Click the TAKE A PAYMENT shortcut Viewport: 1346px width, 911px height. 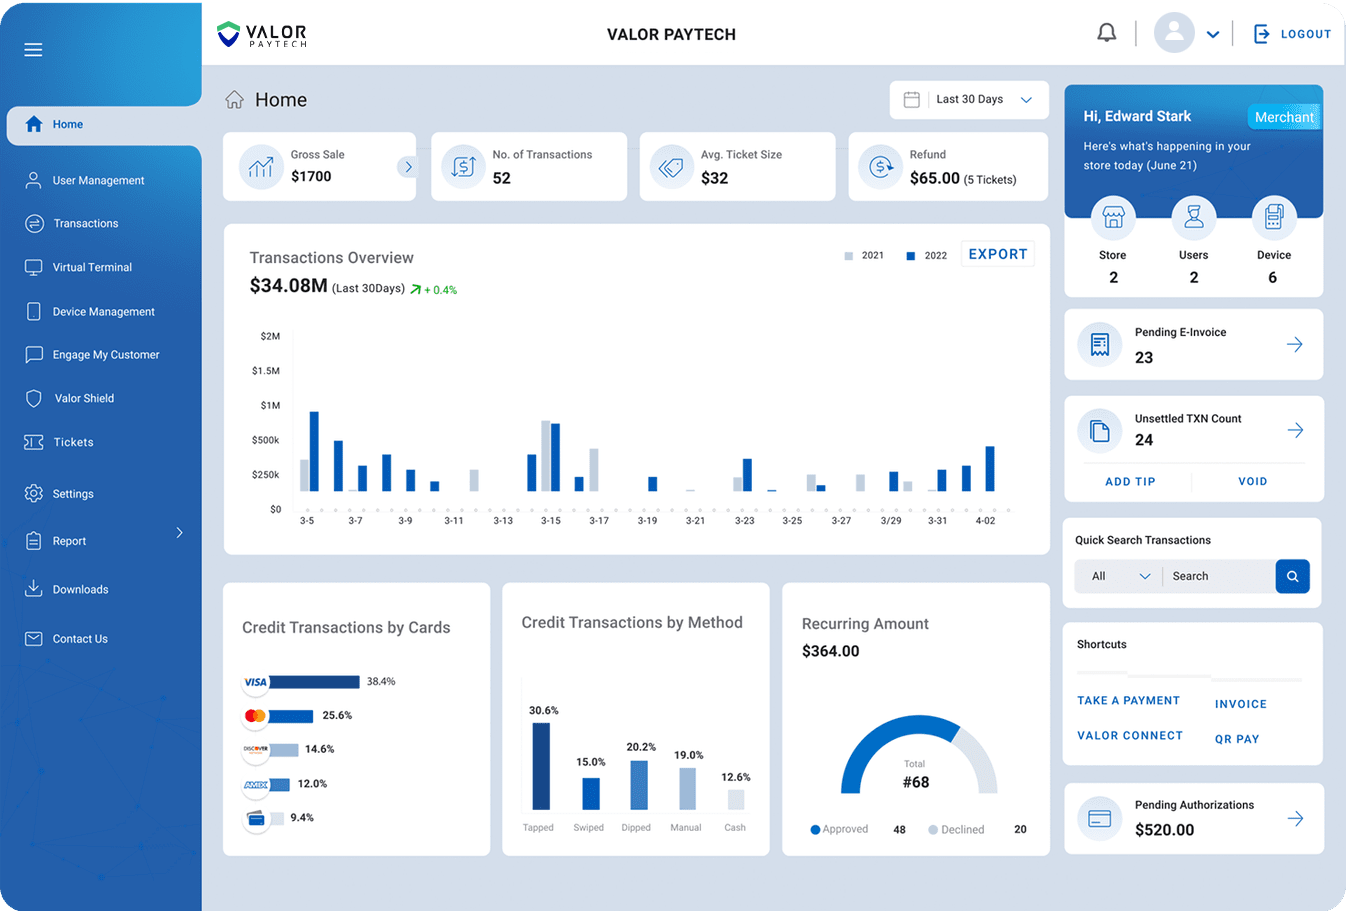tap(1128, 700)
